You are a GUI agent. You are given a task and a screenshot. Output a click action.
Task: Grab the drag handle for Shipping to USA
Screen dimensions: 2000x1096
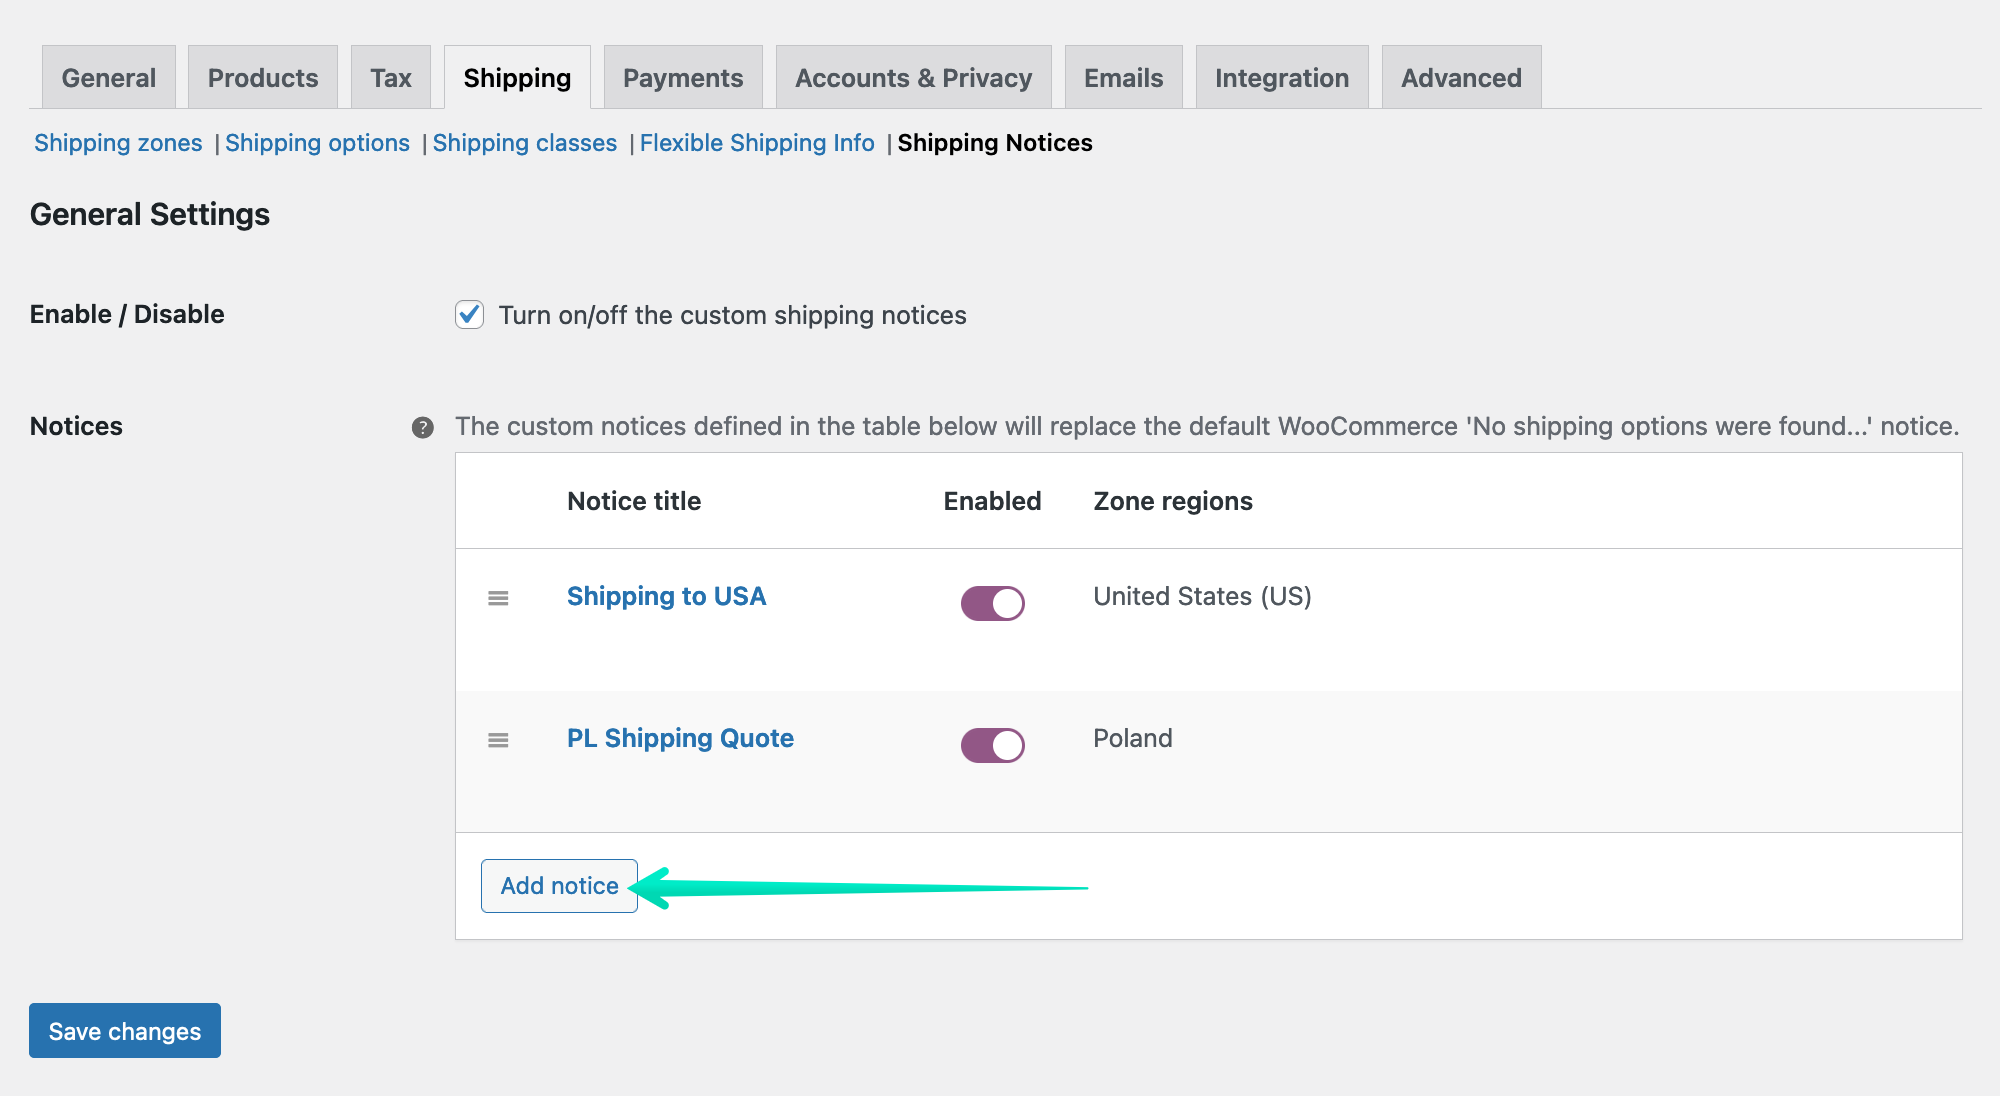coord(498,598)
